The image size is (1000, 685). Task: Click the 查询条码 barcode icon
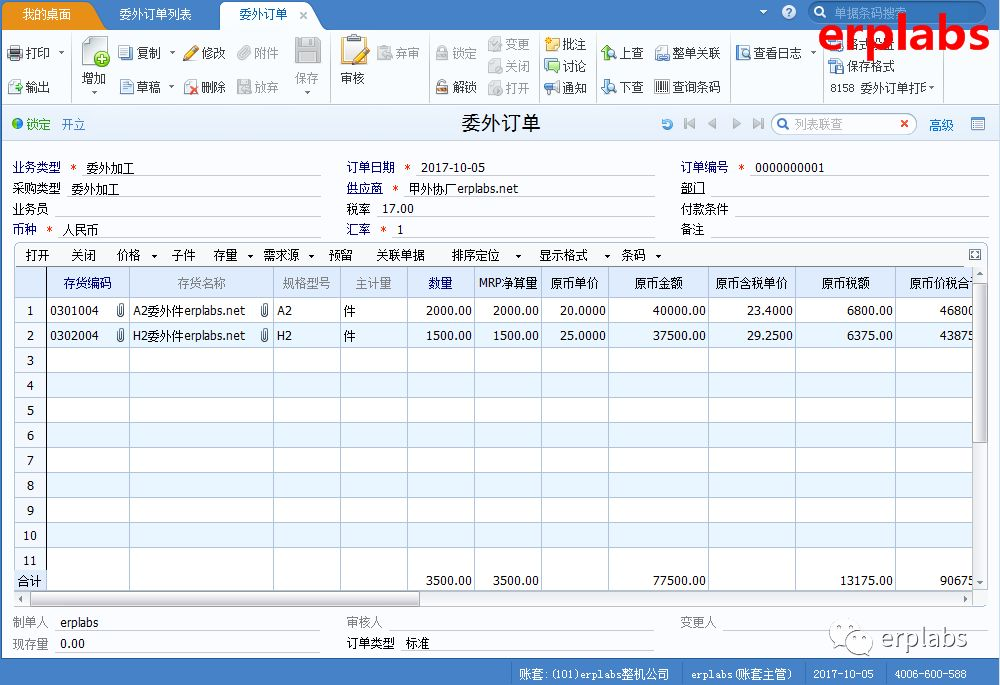pos(662,87)
